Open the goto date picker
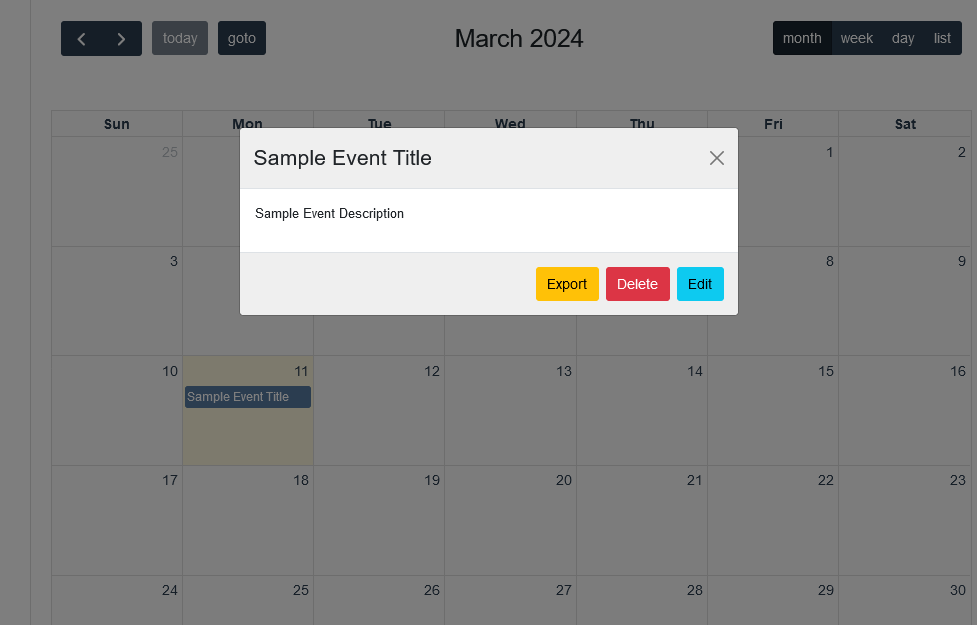 tap(242, 39)
